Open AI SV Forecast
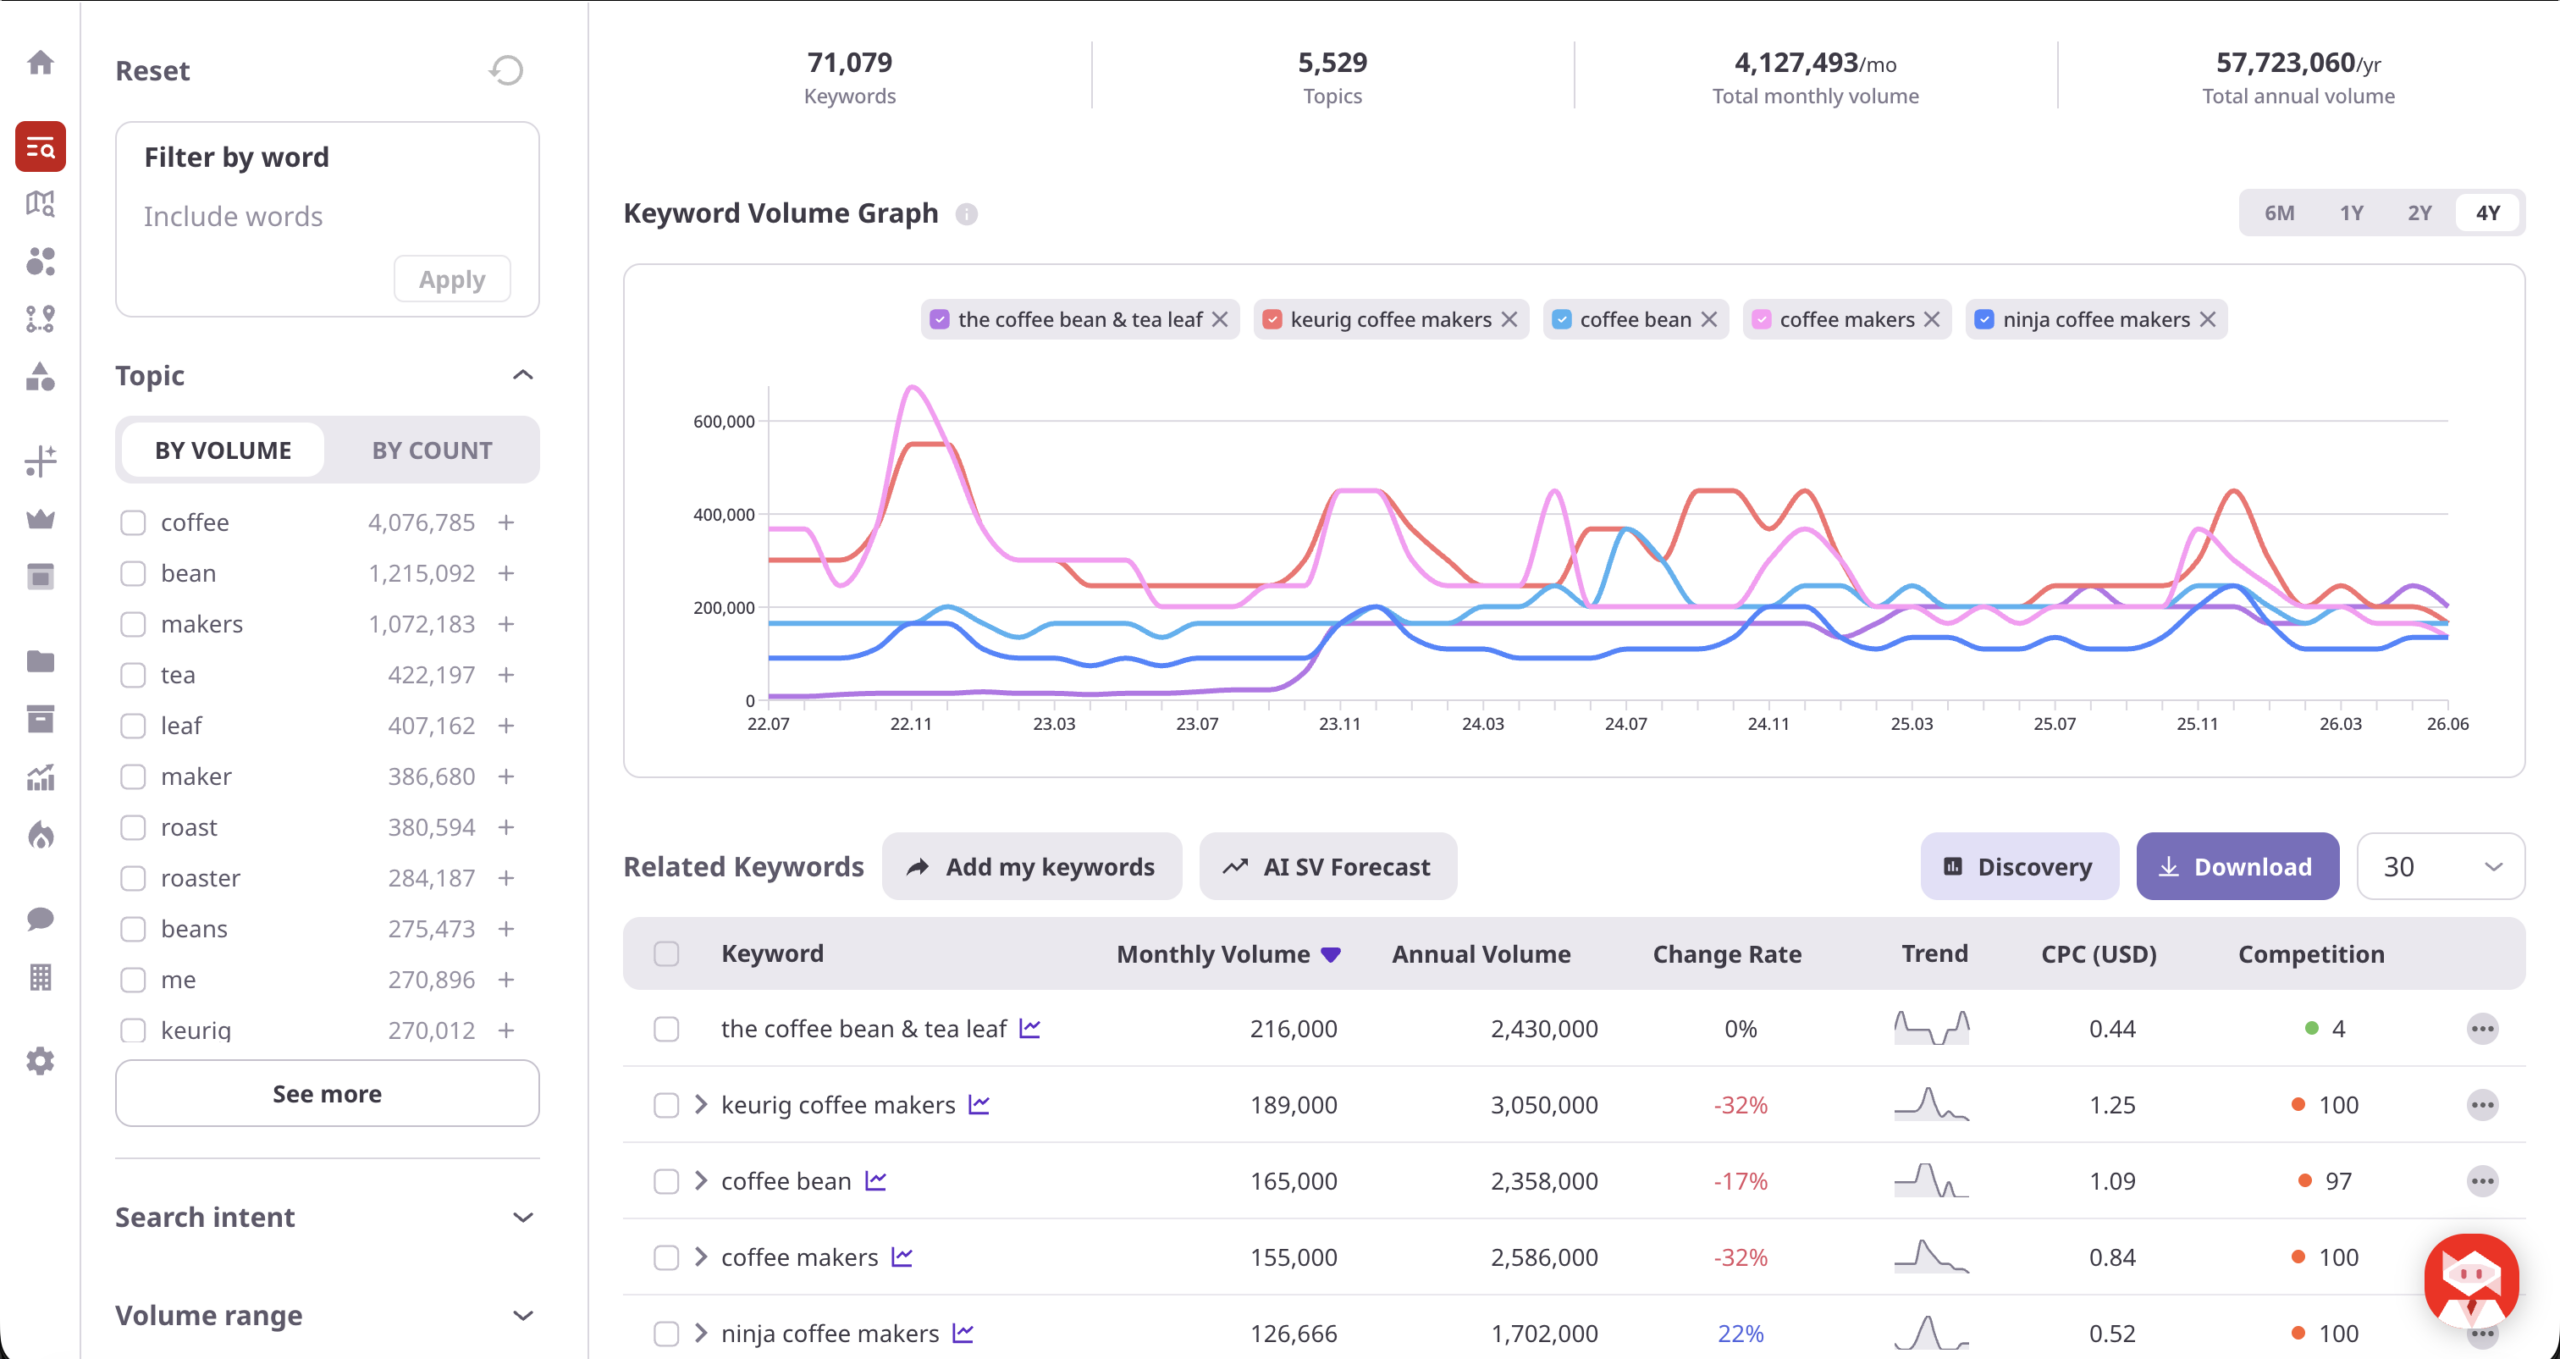2560x1359 pixels. tap(1328, 866)
